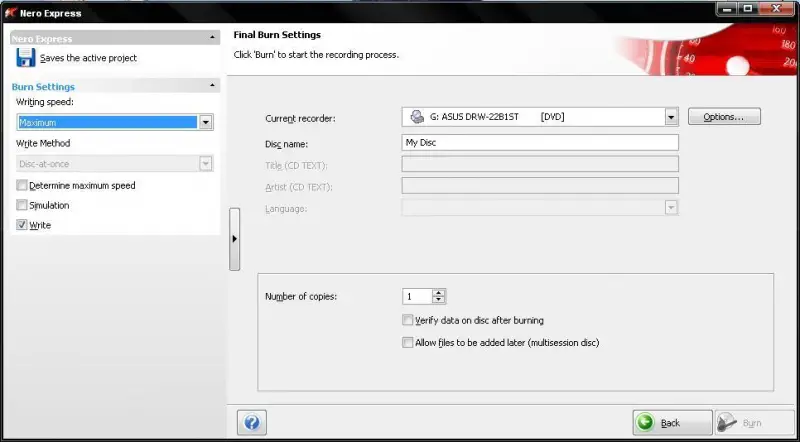
Task: Click the Burn button
Action: [755, 423]
